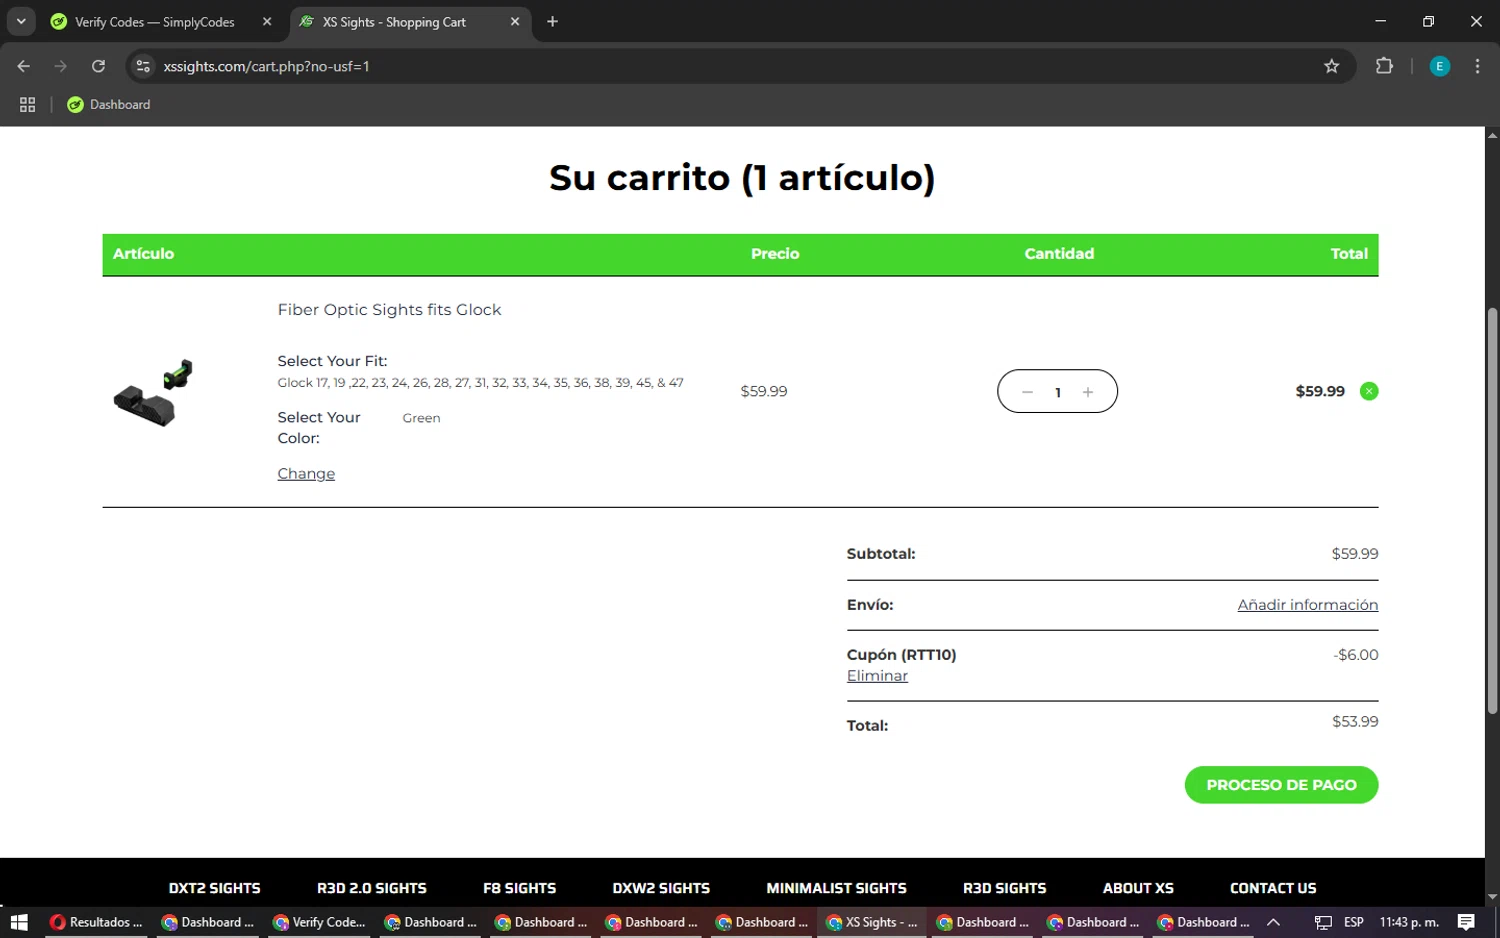Open DXT2 SIGHTS footer menu
1500x938 pixels.
click(214, 888)
